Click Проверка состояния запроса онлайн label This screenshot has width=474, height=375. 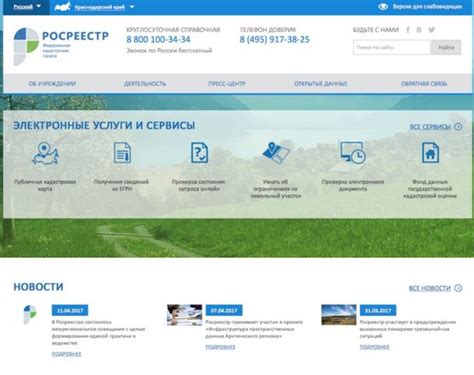[x=198, y=185]
